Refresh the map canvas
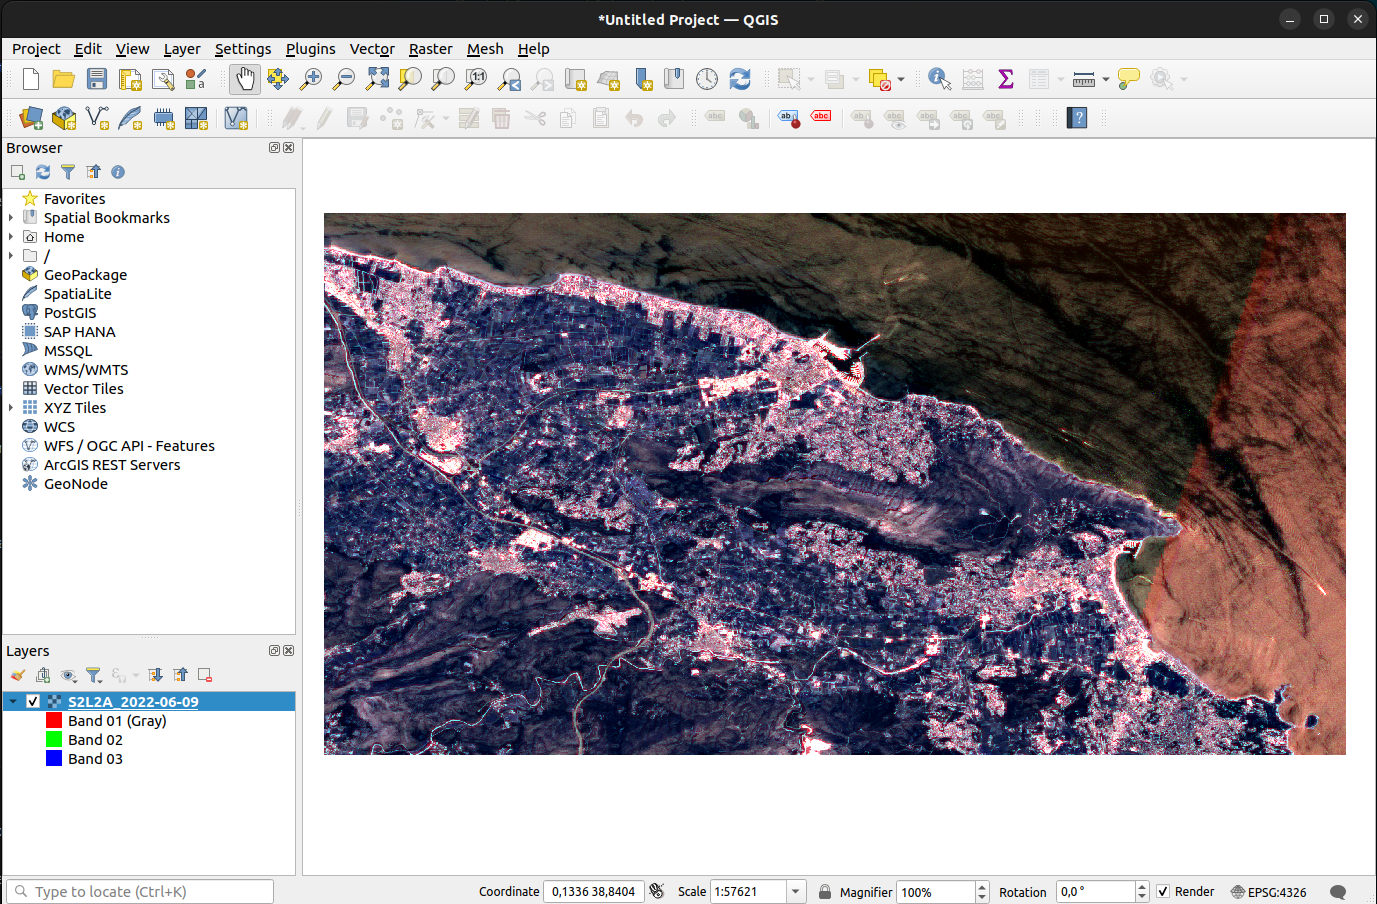This screenshot has height=904, width=1377. tap(740, 79)
